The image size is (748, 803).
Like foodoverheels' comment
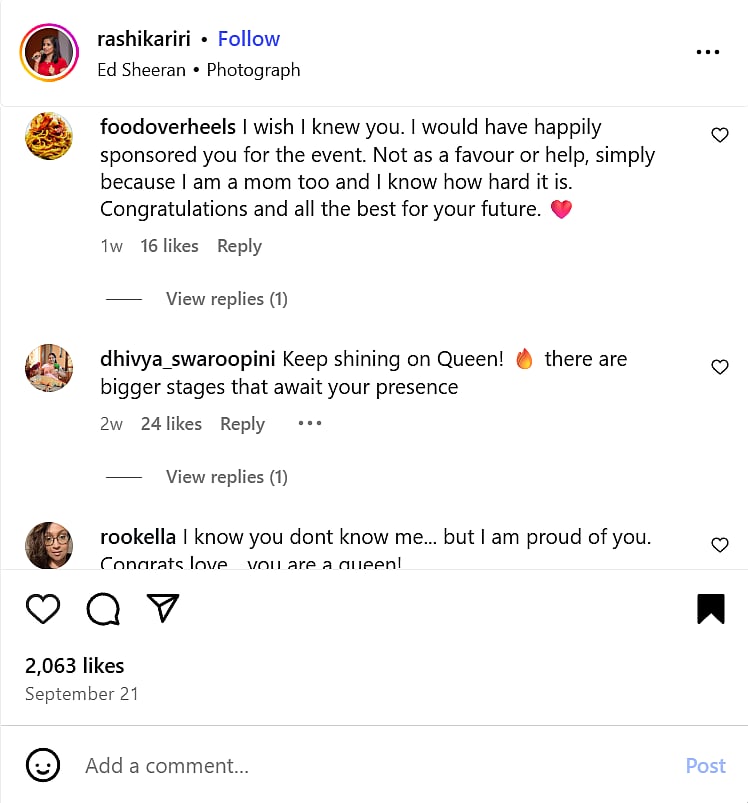719,135
